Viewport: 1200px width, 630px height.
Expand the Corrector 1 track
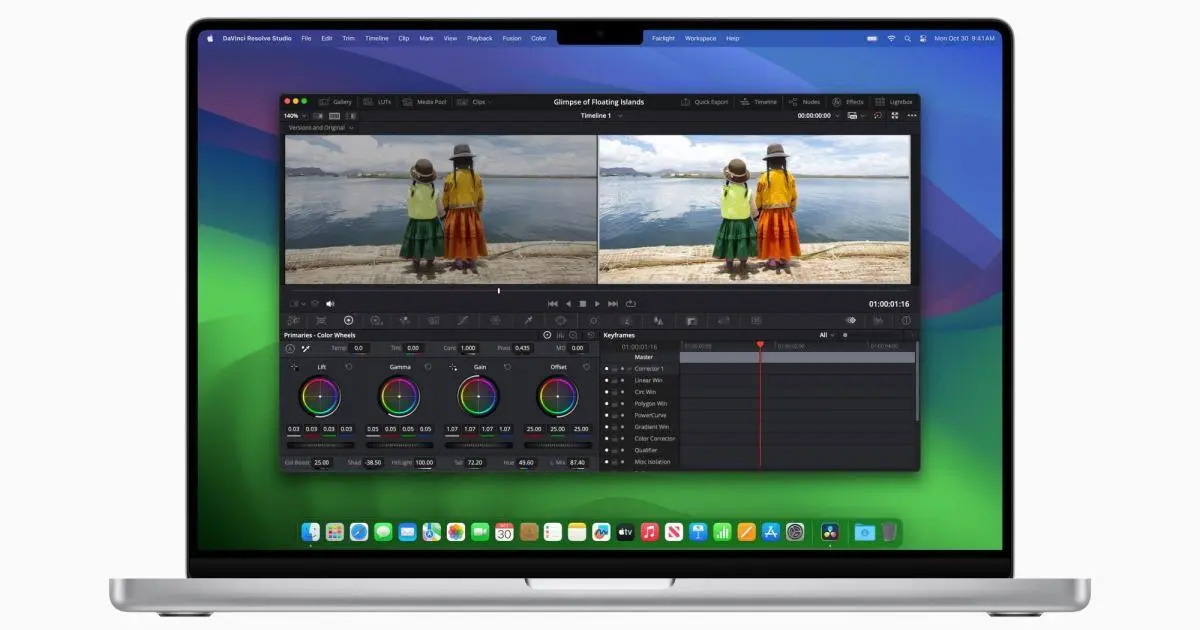pos(629,369)
